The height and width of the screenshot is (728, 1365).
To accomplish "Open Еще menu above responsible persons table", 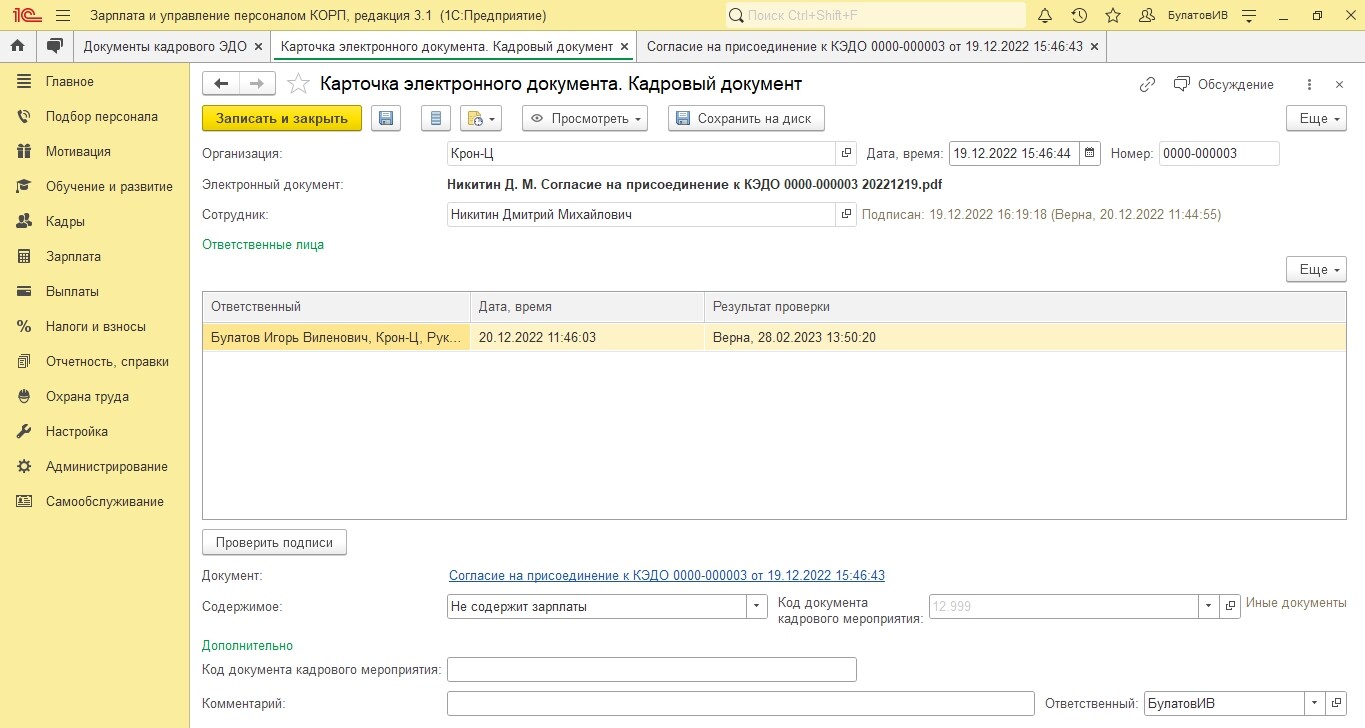I will tap(1316, 269).
